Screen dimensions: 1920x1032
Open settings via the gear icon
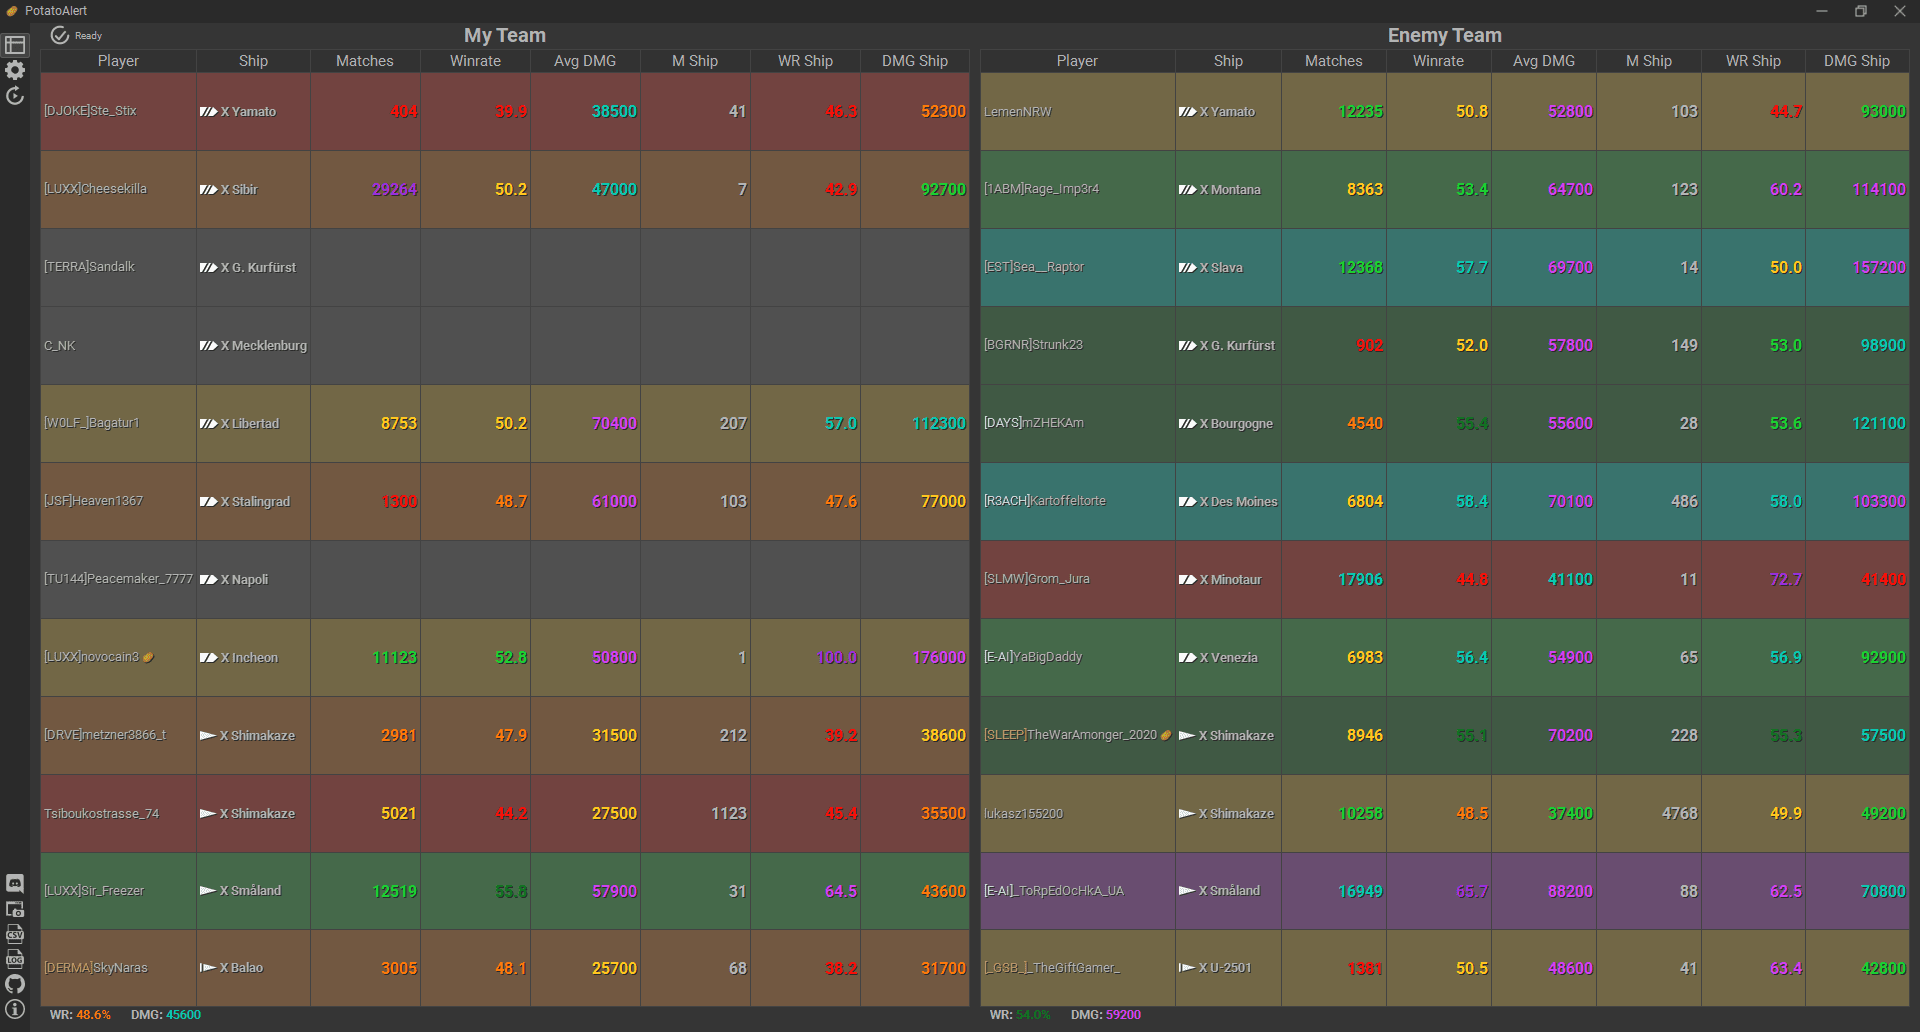[x=15, y=70]
